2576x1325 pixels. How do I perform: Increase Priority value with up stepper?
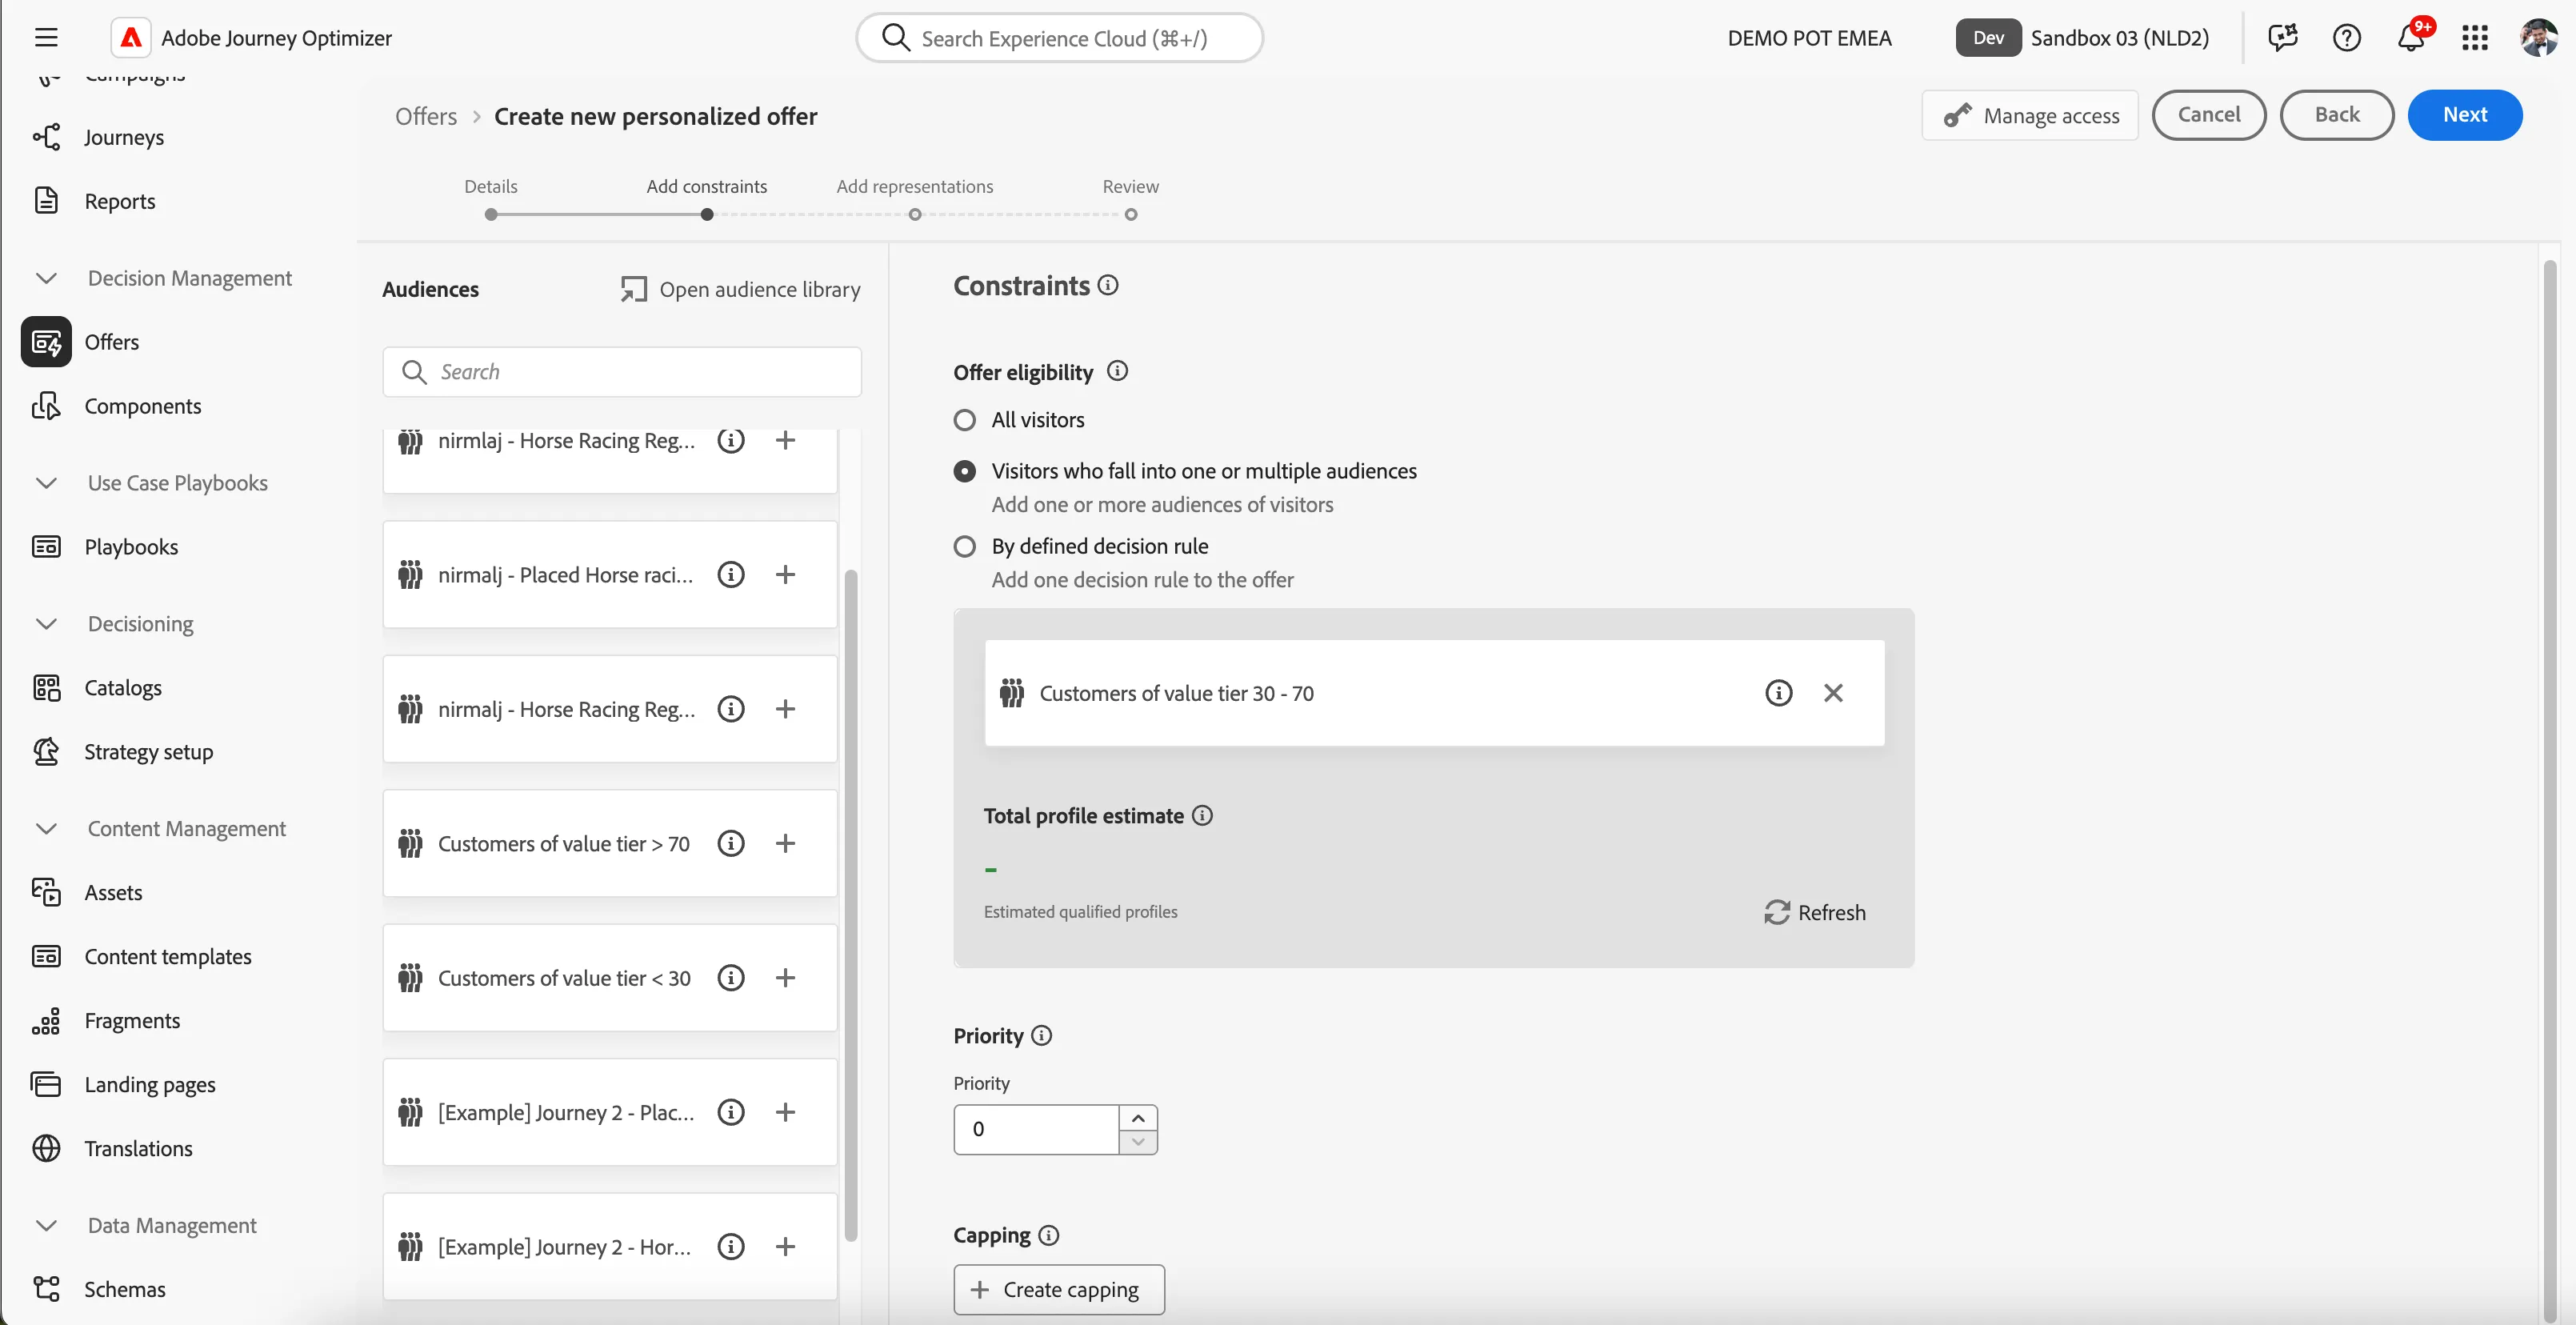[x=1138, y=1117]
